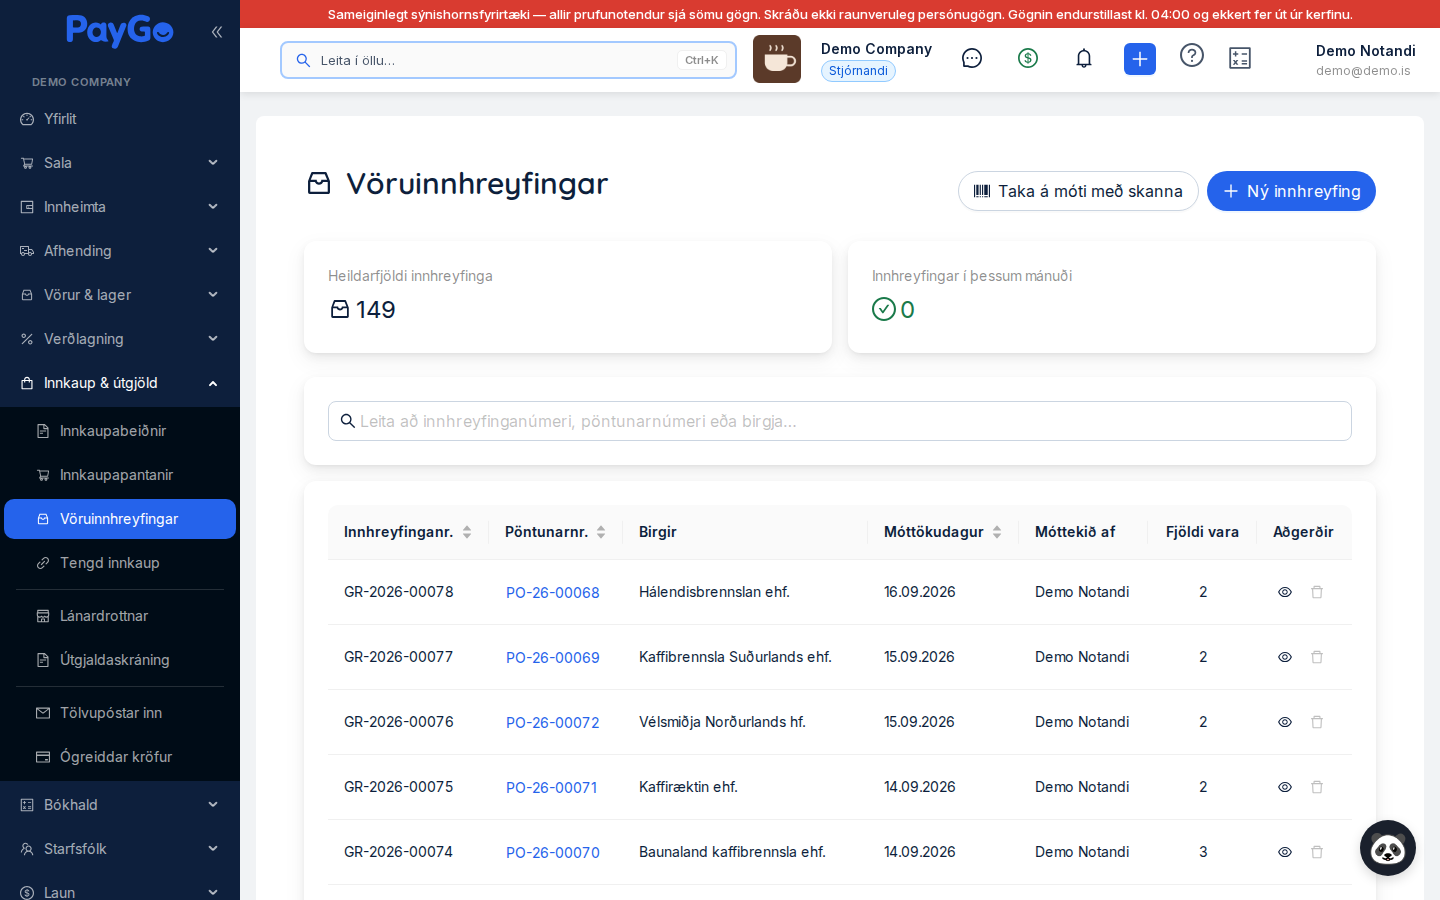1440x900 pixels.
Task: Open purchase order PO-26-00072 link
Action: pyautogui.click(x=553, y=723)
